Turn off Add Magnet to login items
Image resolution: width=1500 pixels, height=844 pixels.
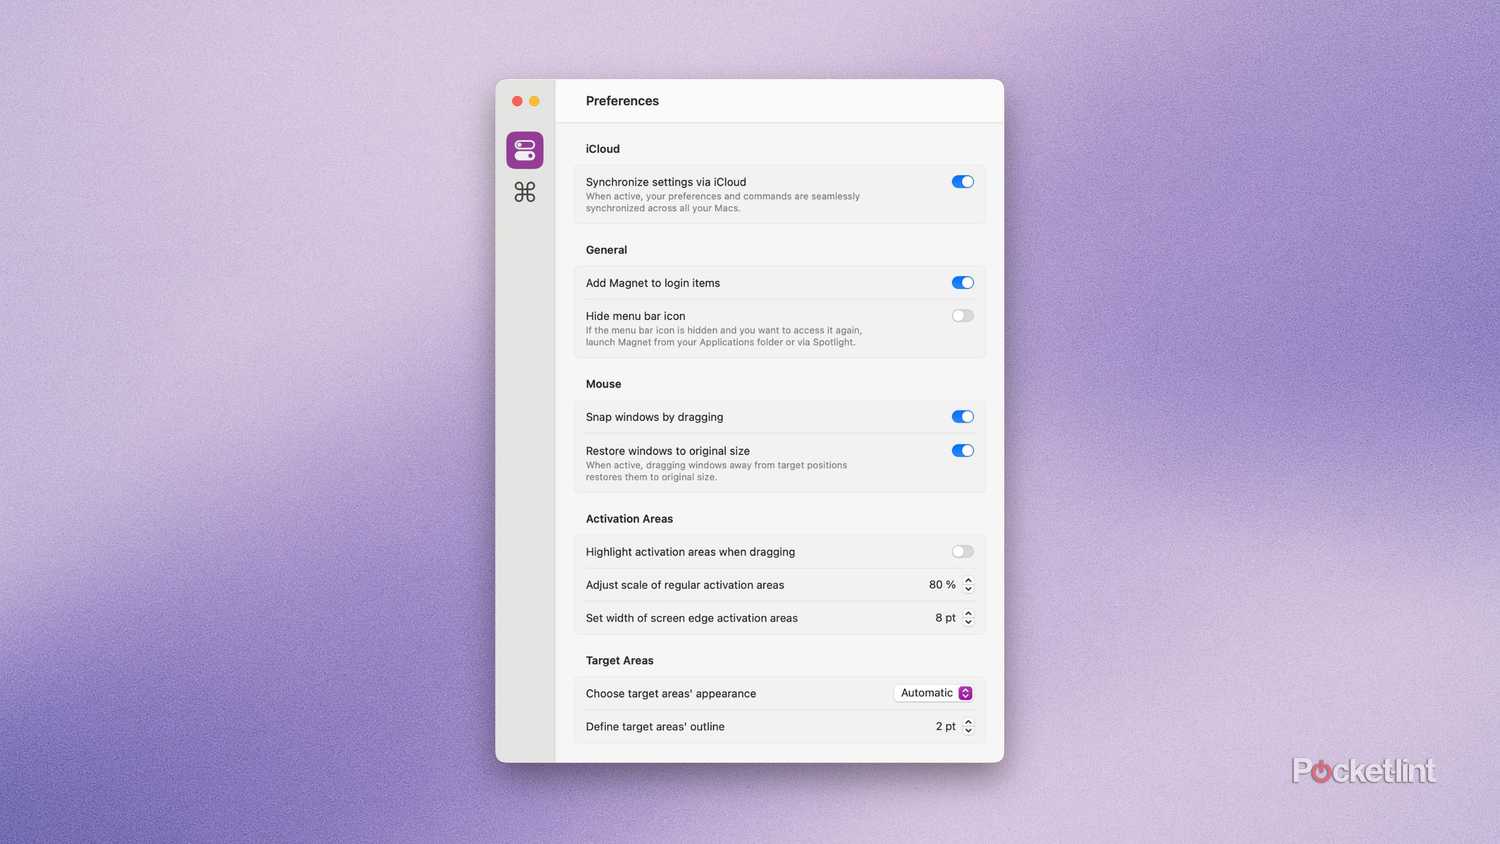tap(961, 282)
